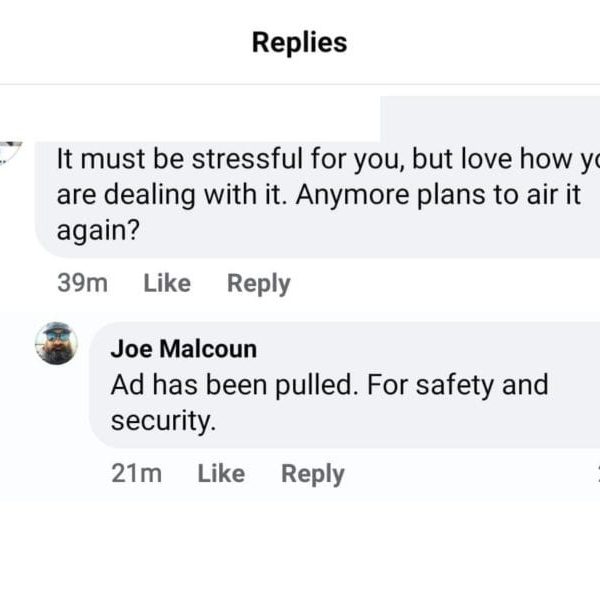Click the 21m timestamp
Screen dimensions: 600x595
137,474
